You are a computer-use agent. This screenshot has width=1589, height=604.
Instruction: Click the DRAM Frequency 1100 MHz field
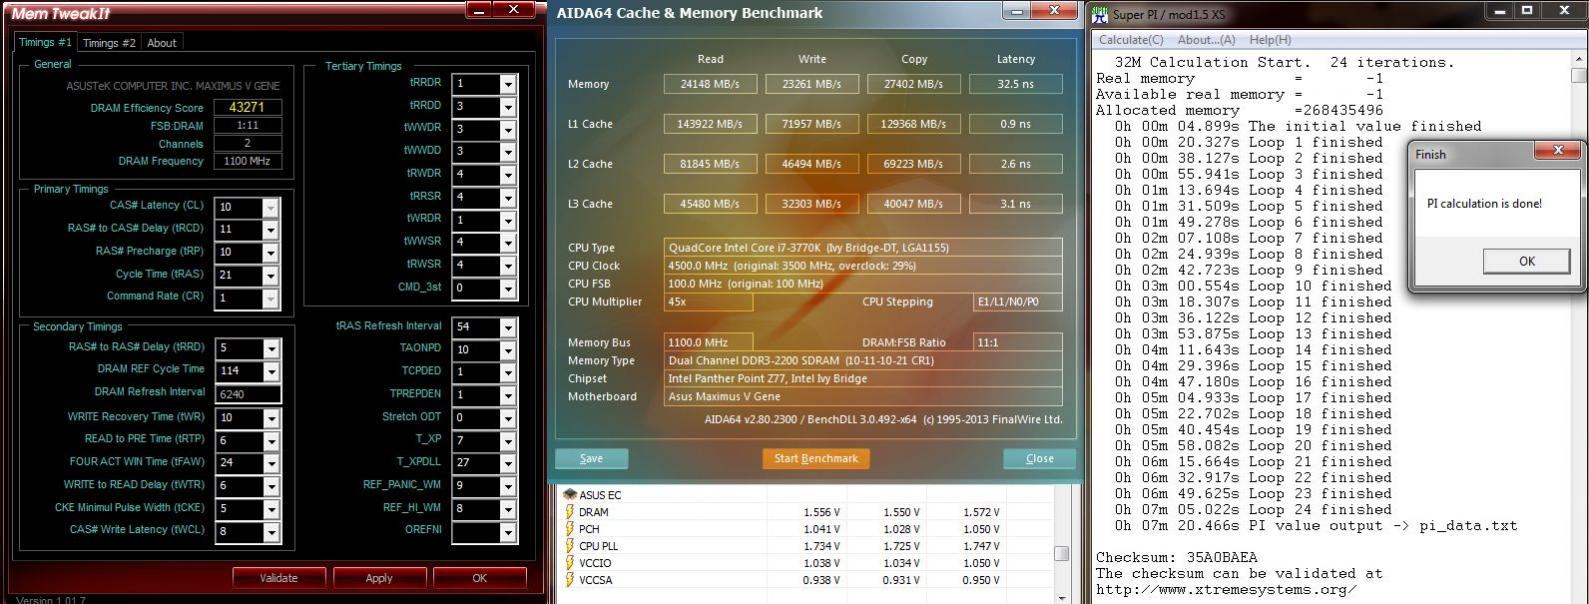click(247, 161)
